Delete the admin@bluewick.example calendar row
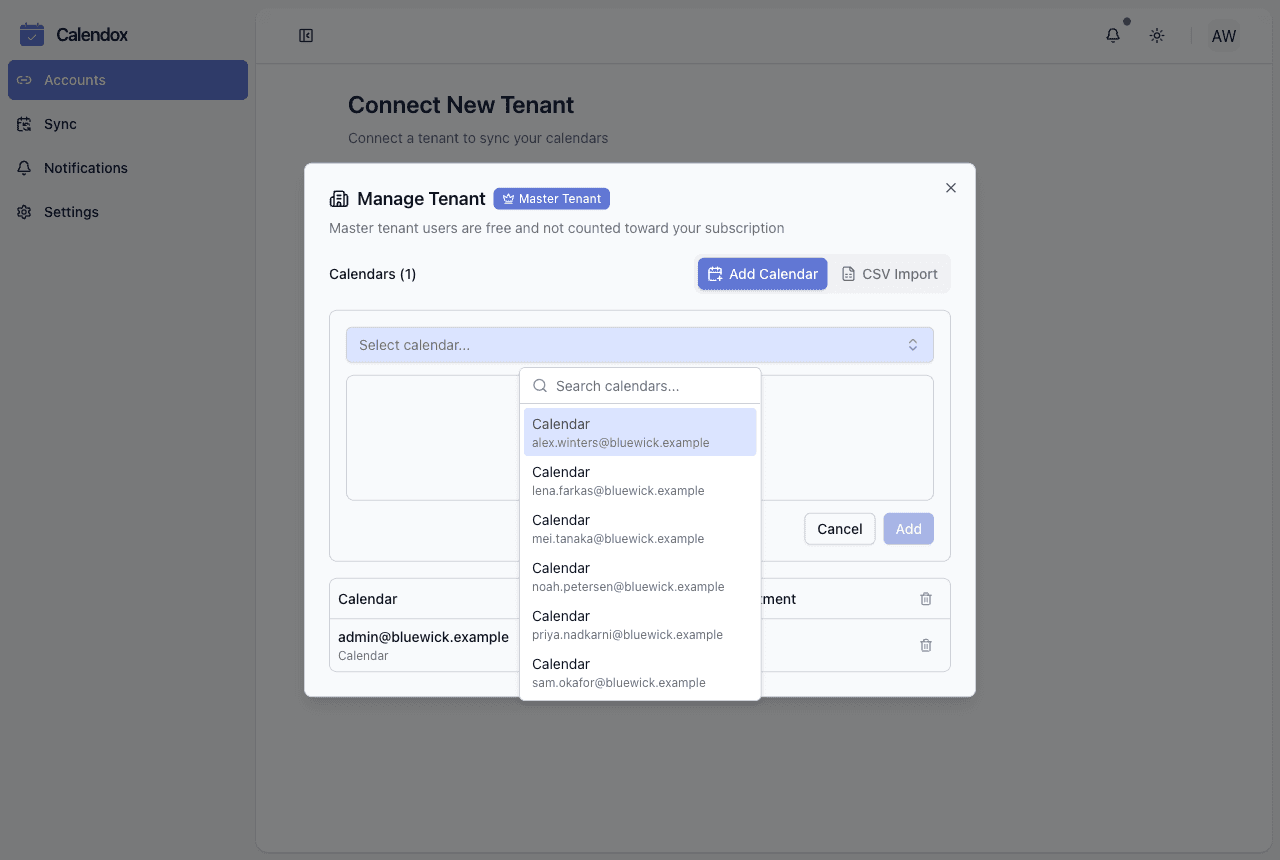 (926, 646)
